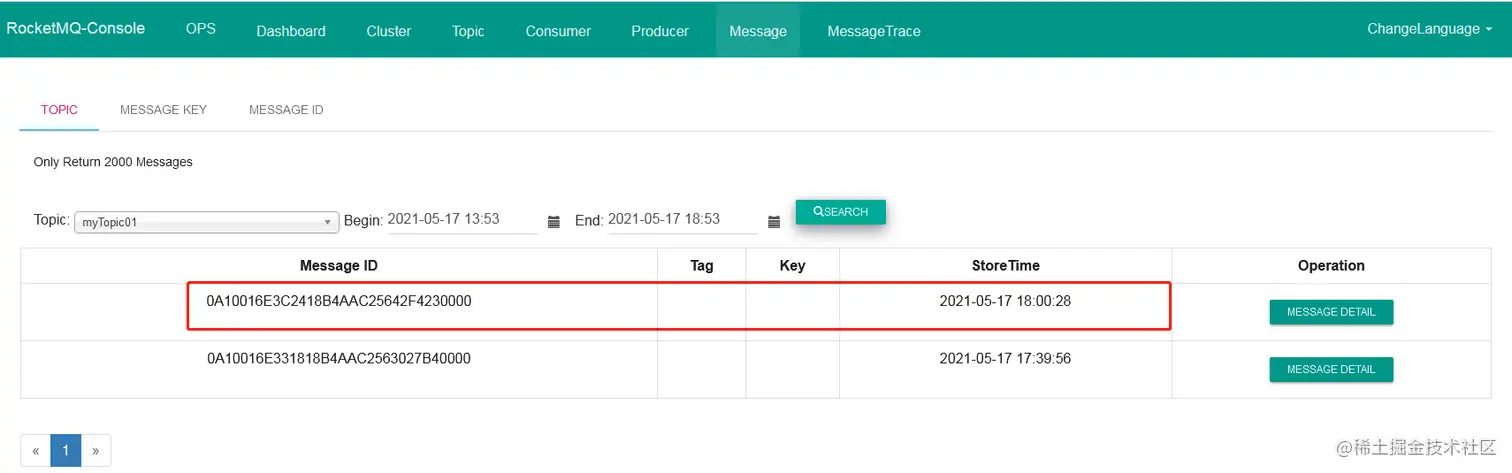This screenshot has height=473, width=1512.
Task: Switch to the MESSAGE ID tab
Action: [286, 110]
